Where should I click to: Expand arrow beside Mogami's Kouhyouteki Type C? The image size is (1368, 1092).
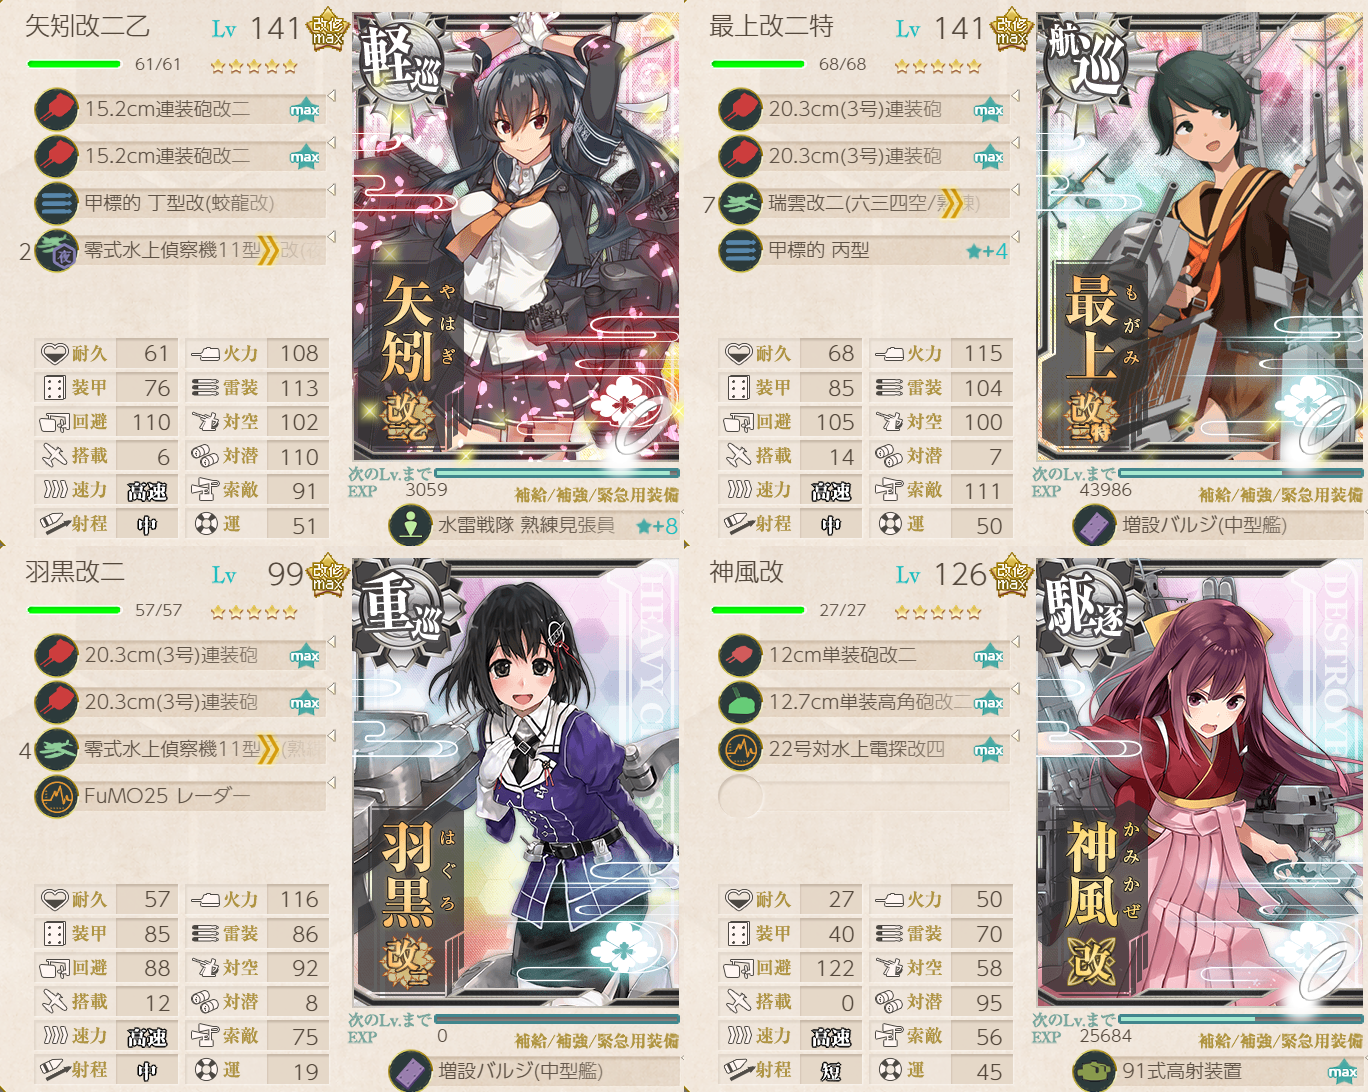pyautogui.click(x=1015, y=237)
